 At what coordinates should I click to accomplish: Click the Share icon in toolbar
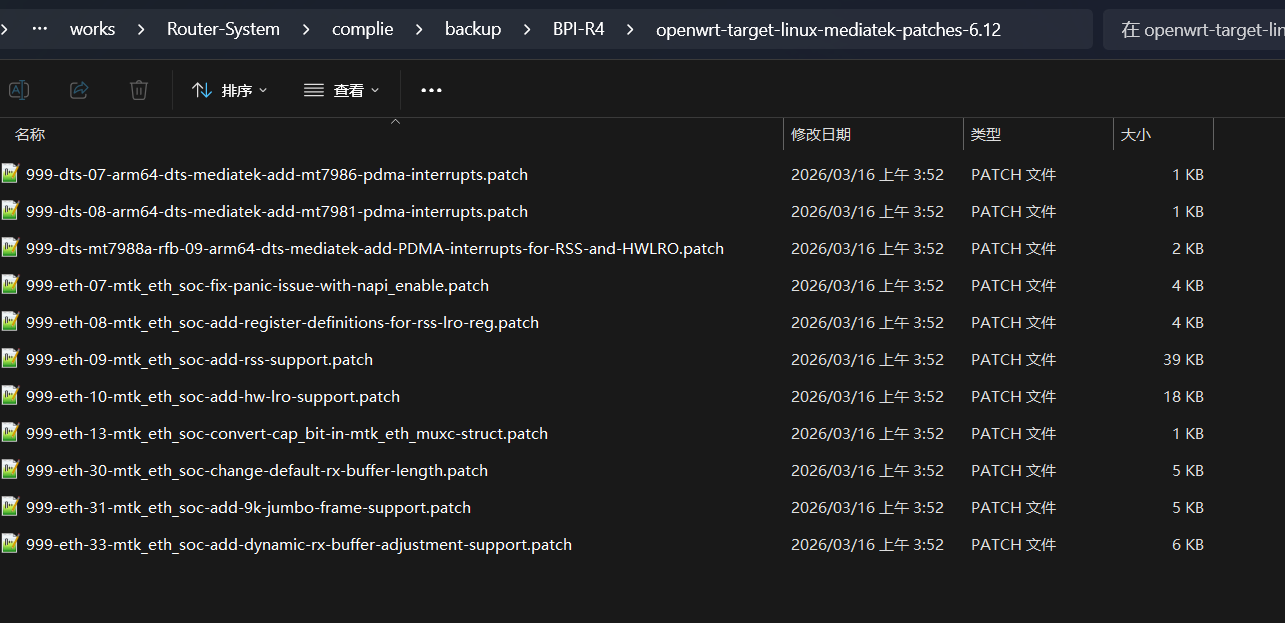click(79, 90)
